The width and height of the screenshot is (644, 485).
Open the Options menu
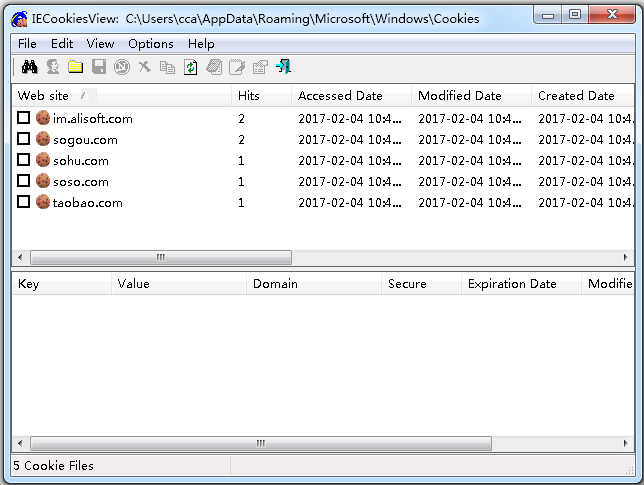[x=150, y=44]
